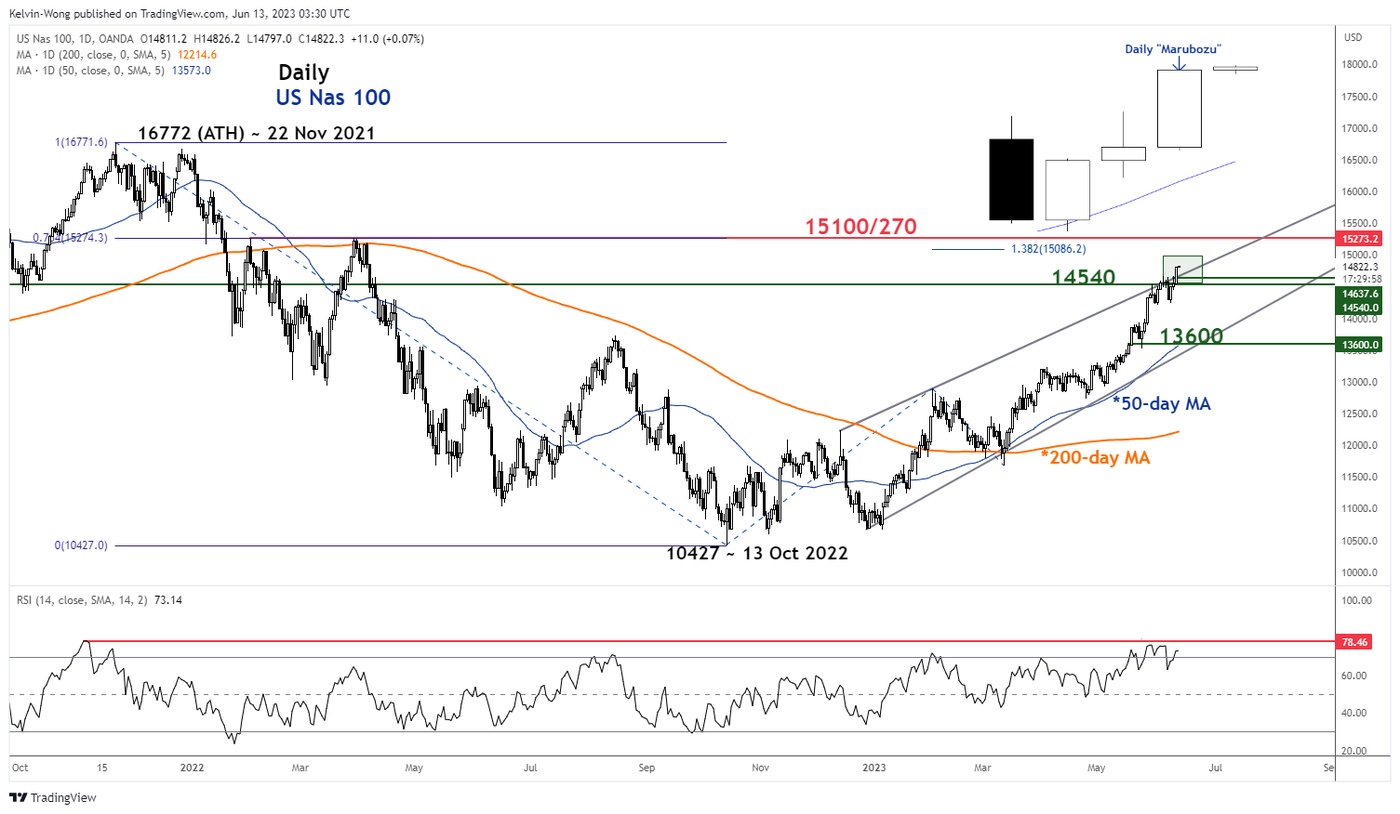Click the 2022 label on time axis
Screen dimensions: 1400x814
tap(191, 768)
